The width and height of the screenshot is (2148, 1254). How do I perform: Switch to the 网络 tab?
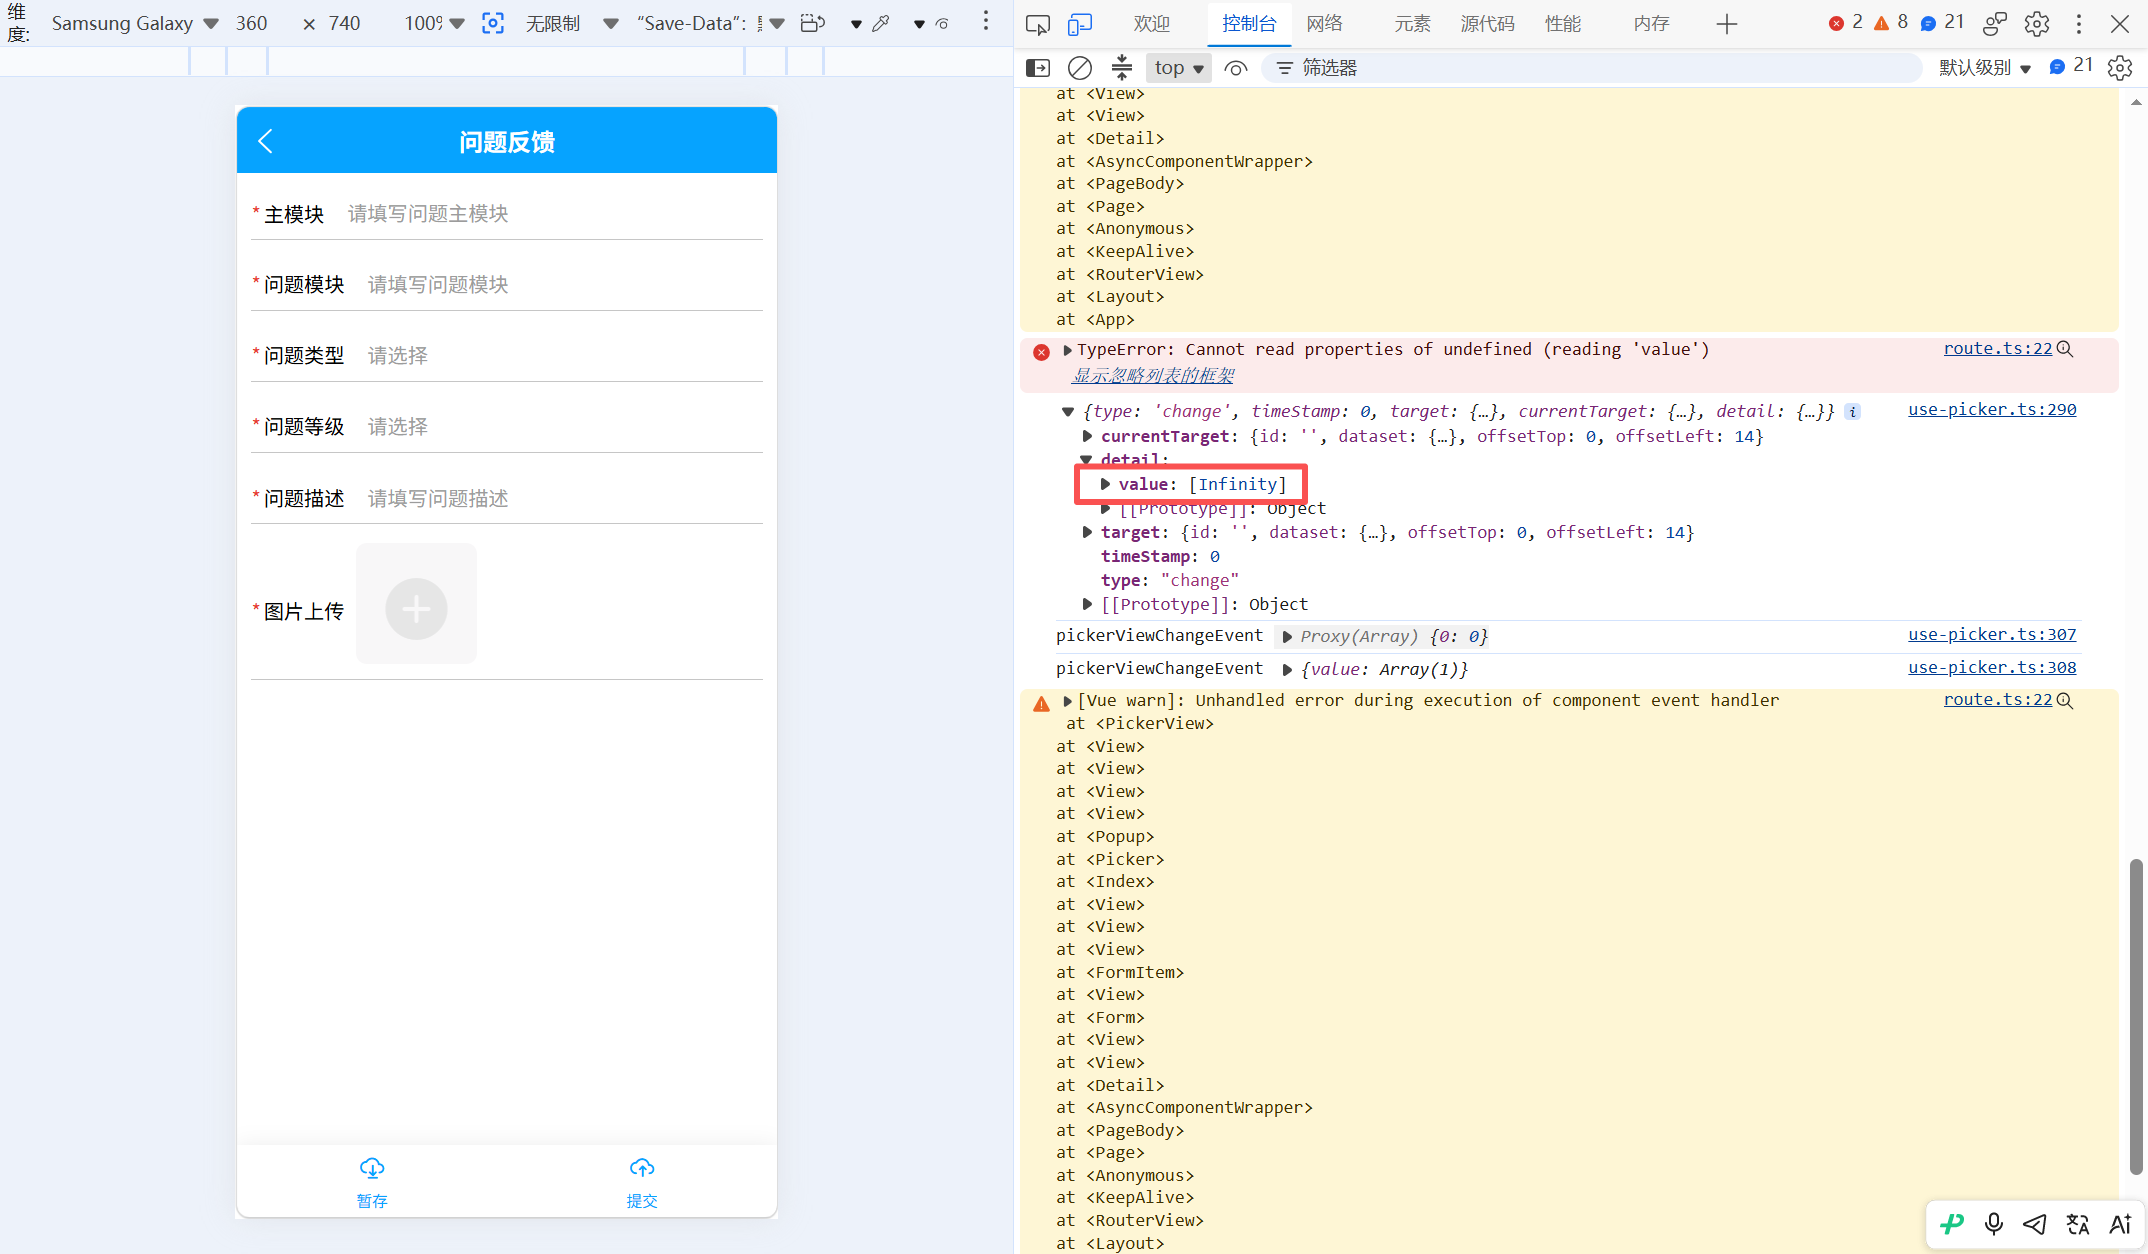1325,24
